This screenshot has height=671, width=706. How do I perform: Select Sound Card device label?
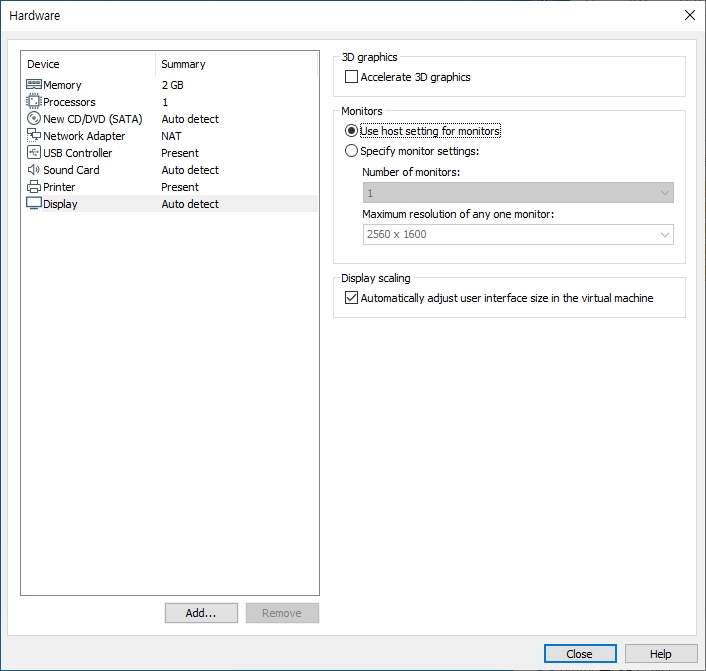coord(71,170)
